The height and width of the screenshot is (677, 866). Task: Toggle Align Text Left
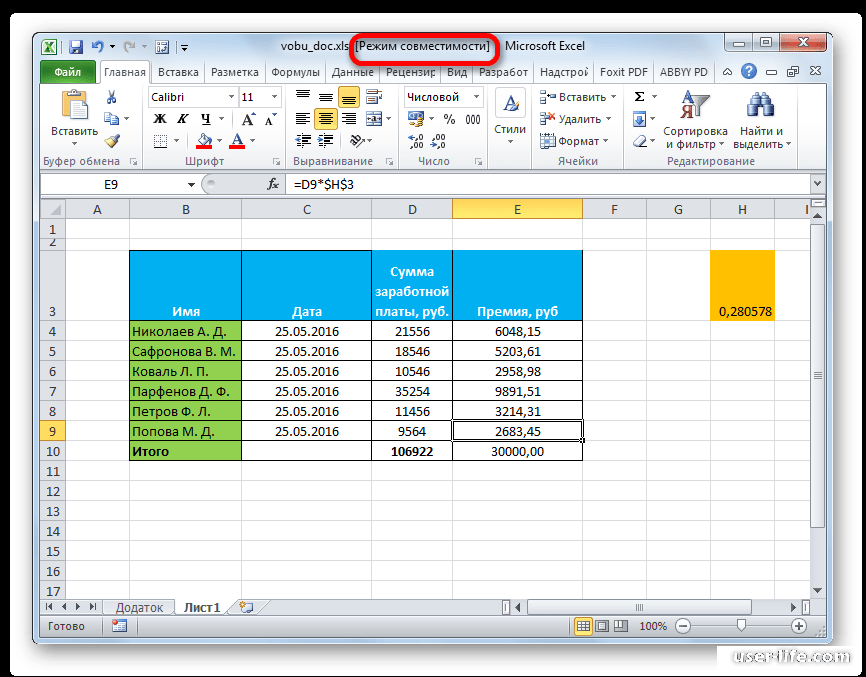303,119
